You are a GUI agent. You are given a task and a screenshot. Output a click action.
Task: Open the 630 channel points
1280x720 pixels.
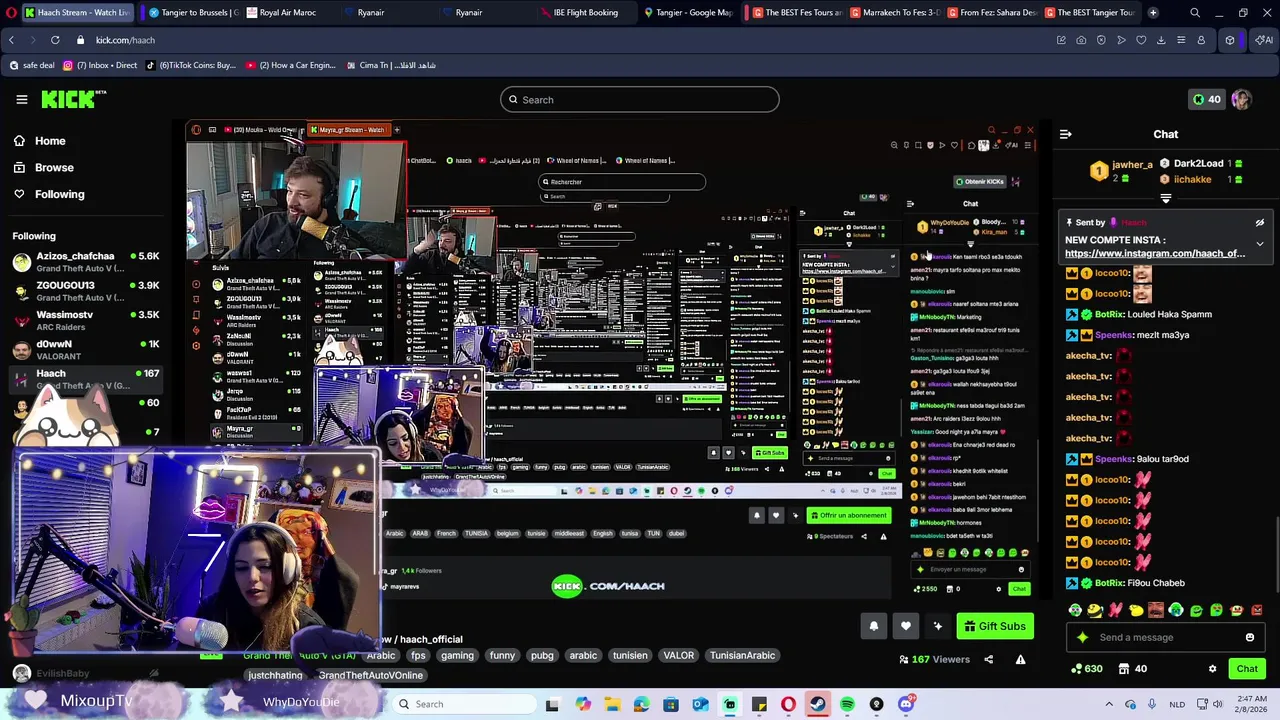pos(1086,669)
